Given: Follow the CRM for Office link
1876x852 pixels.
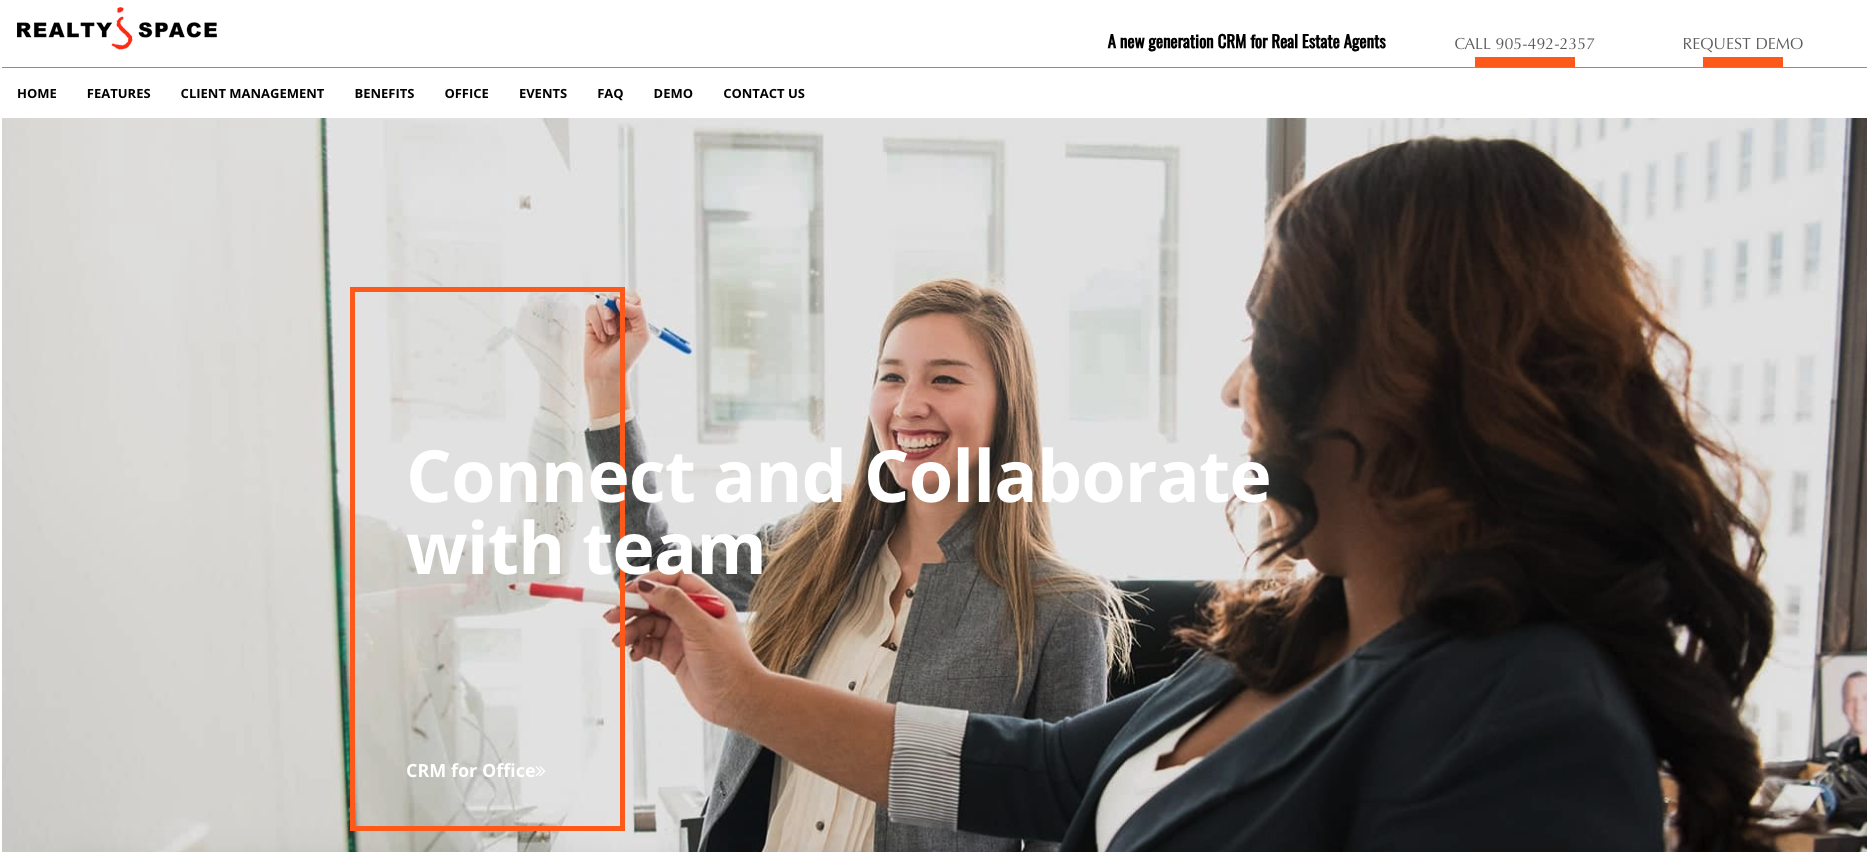Looking at the screenshot, I should point(470,771).
